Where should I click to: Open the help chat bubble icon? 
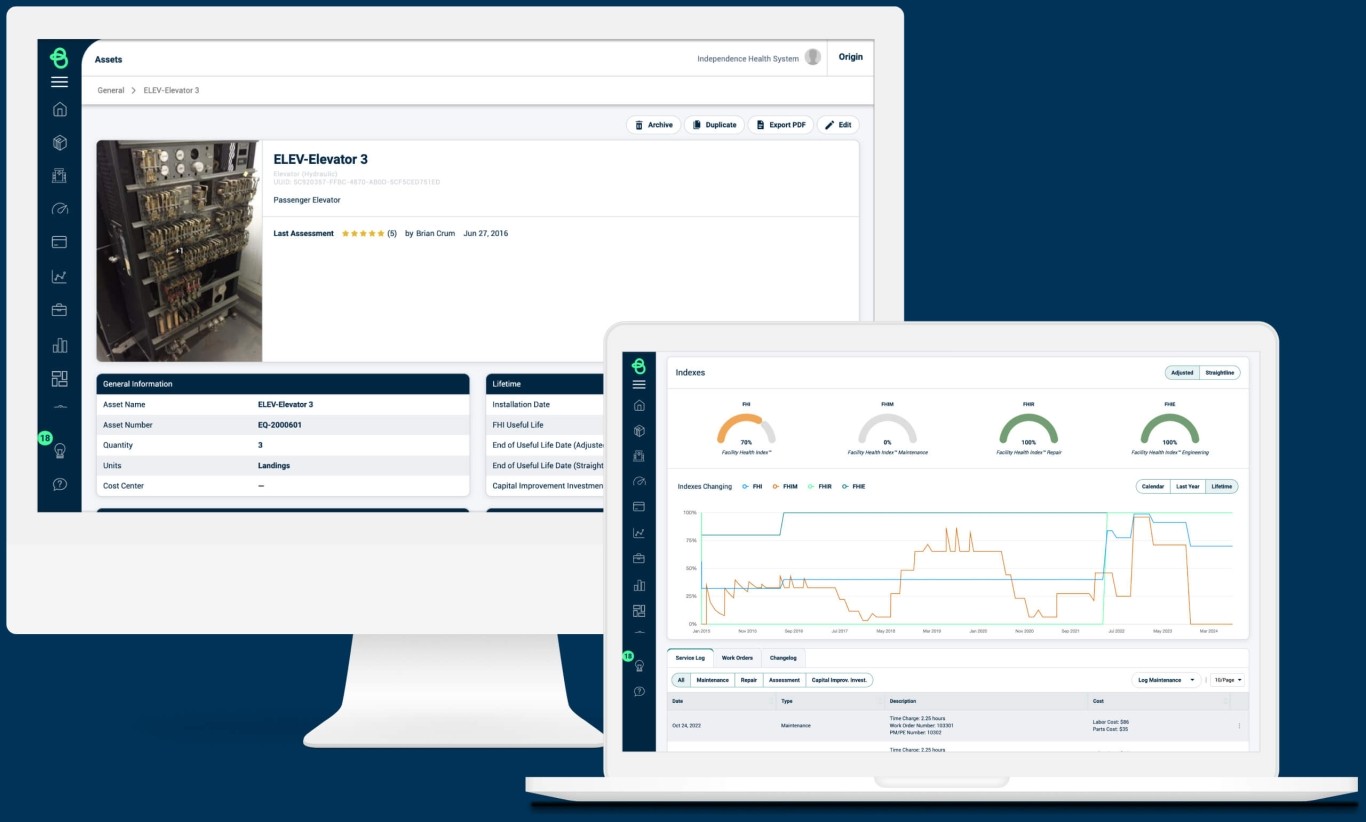point(59,483)
